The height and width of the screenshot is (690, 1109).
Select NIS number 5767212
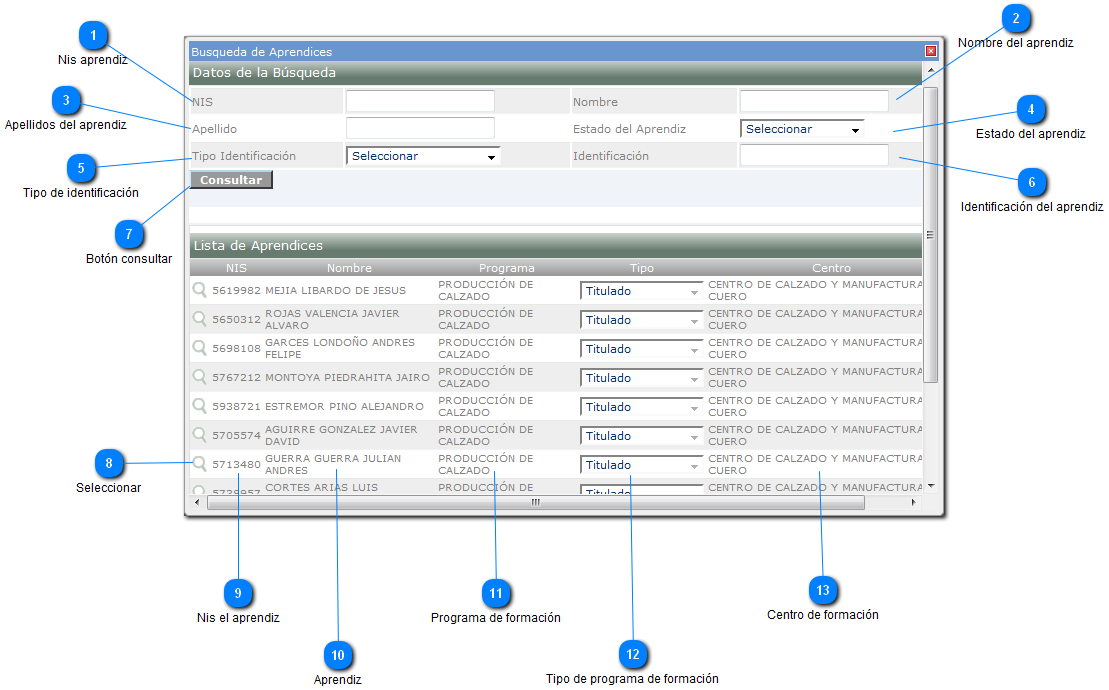[x=236, y=378]
